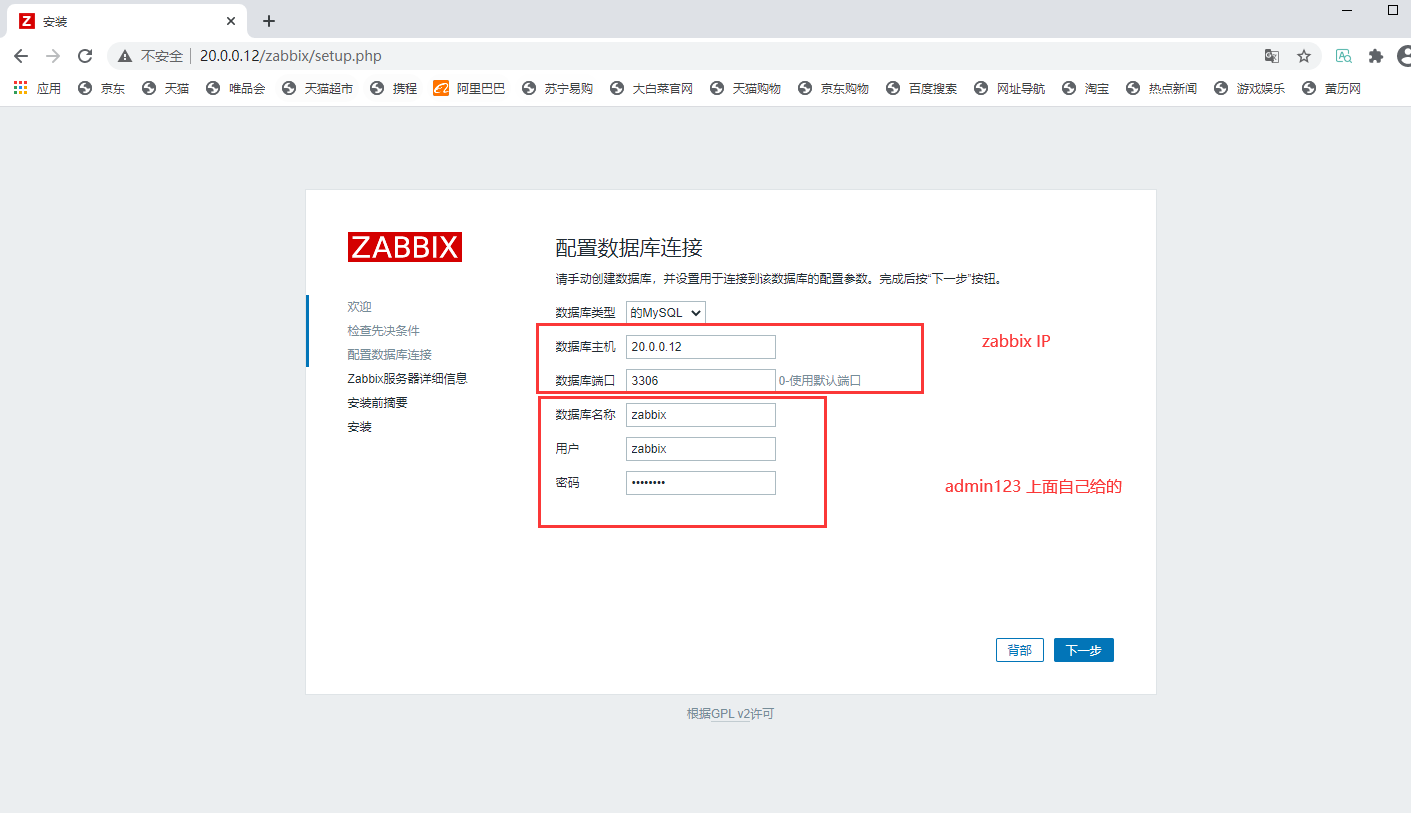The height and width of the screenshot is (813, 1411).
Task: Open 京东 bookmark
Action: pos(102,88)
